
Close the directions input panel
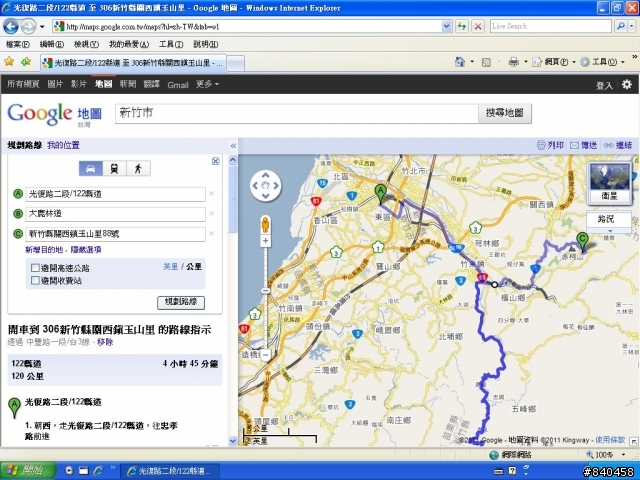[x=216, y=161]
